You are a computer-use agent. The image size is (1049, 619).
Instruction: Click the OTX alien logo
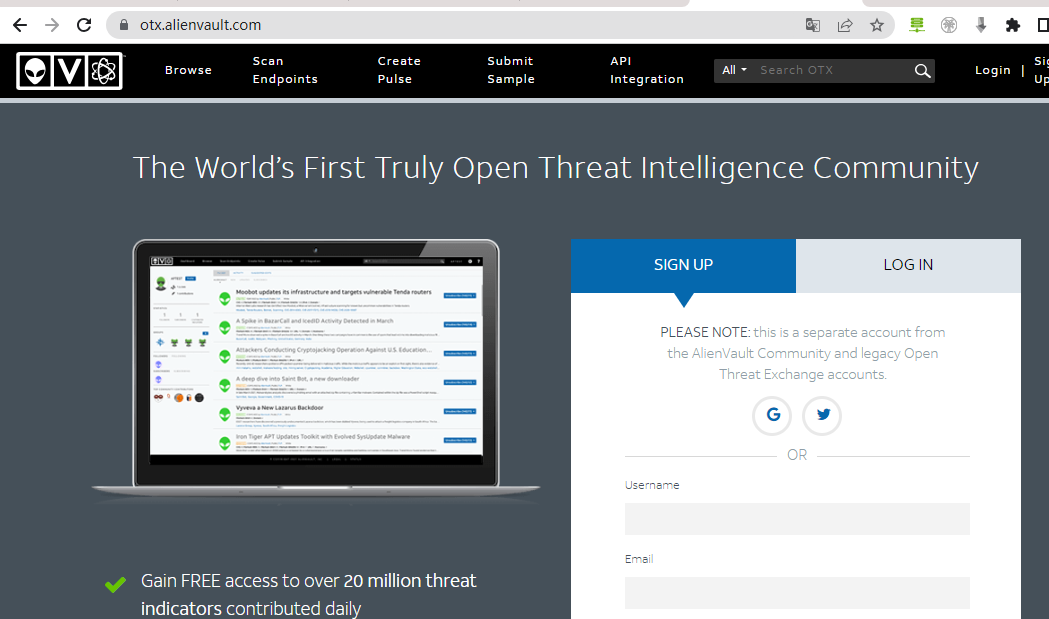coord(70,70)
